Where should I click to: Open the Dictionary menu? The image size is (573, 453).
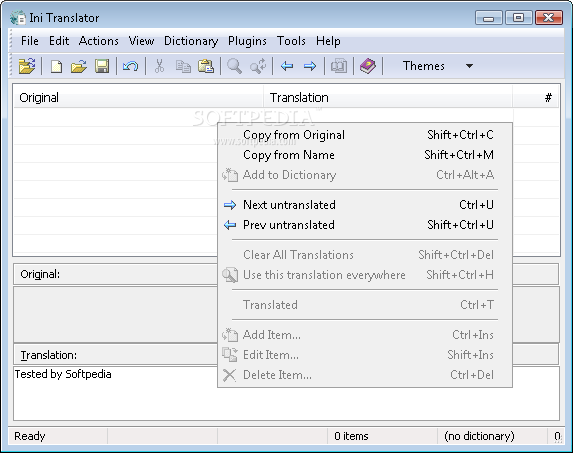(191, 41)
